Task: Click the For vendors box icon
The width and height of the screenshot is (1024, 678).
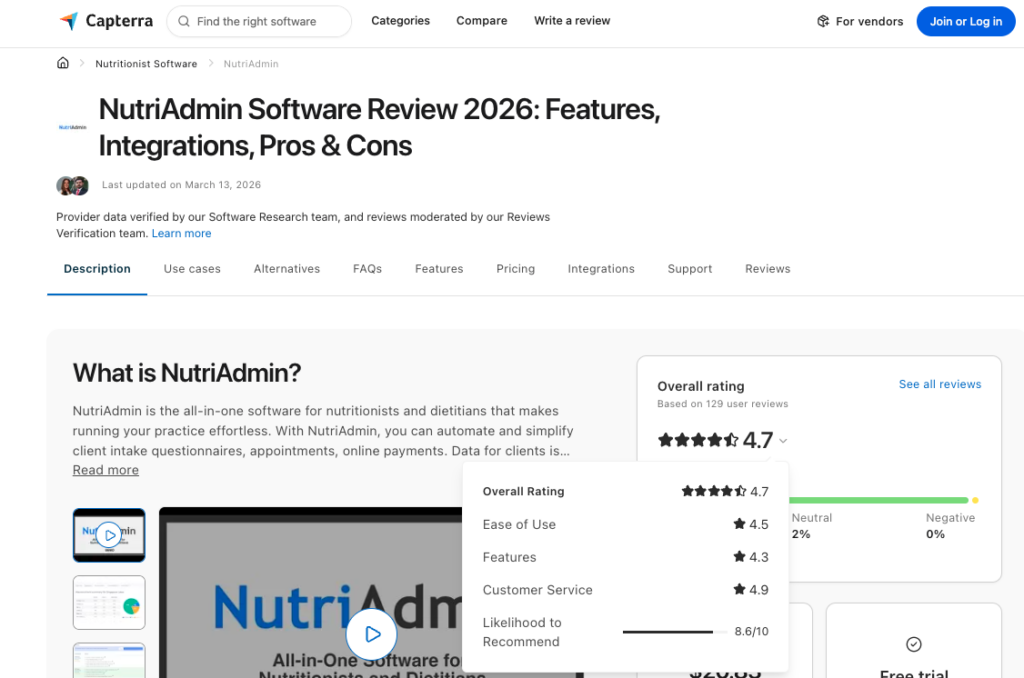Action: click(x=823, y=22)
